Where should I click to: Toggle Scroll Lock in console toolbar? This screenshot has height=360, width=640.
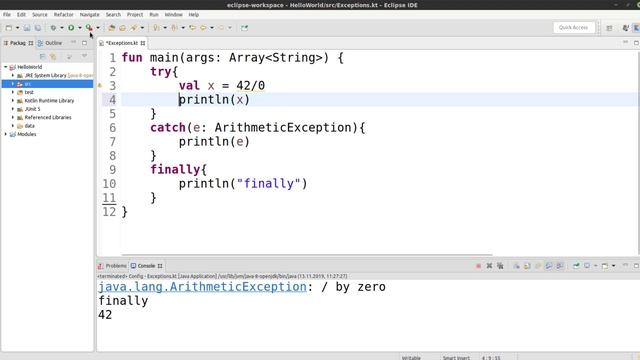click(x=527, y=266)
